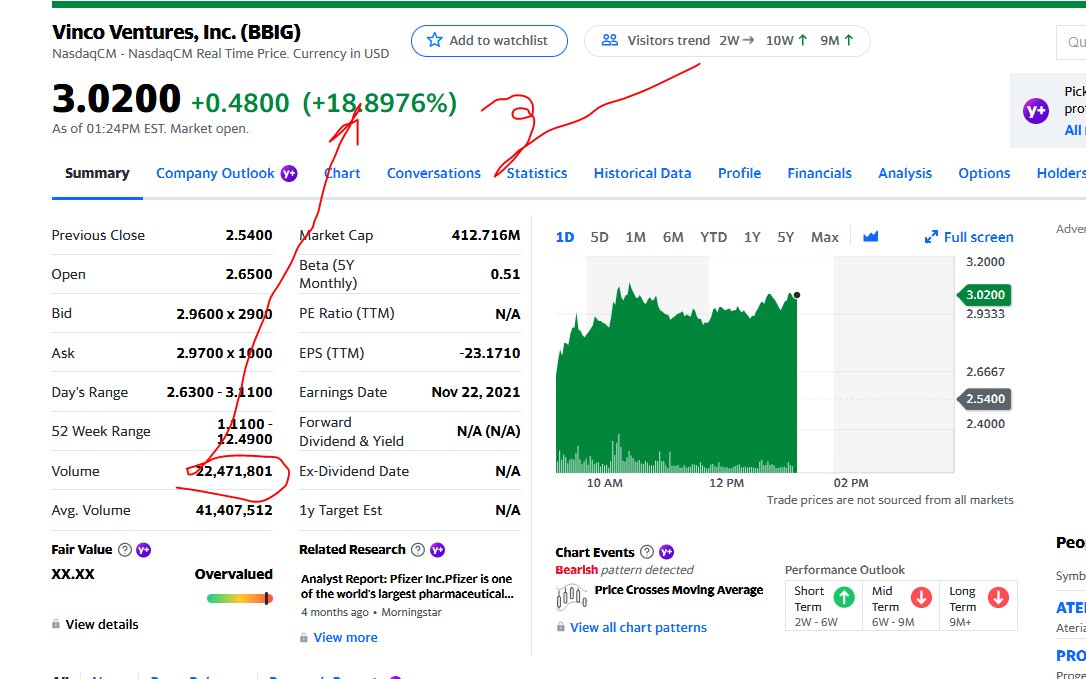Click the Vinco Ventures, Inc. (BBIG) heading
1086x679 pixels.
(x=177, y=32)
